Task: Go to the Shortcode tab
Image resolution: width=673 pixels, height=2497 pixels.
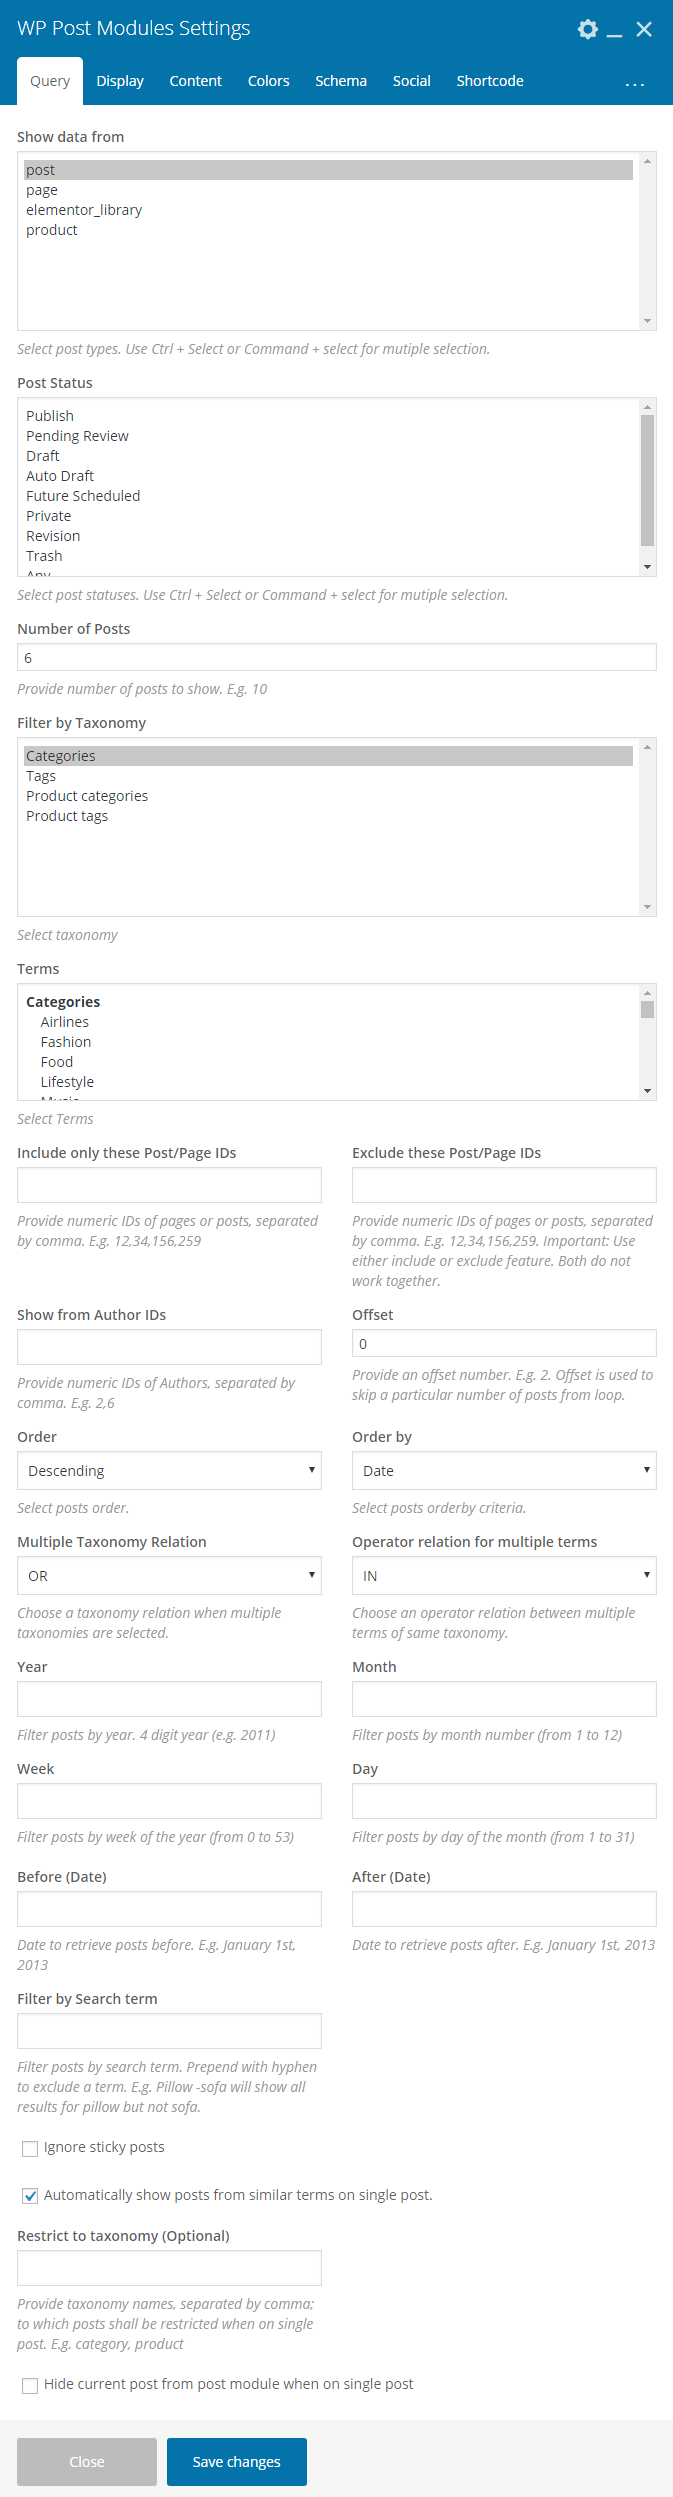Action: (490, 81)
